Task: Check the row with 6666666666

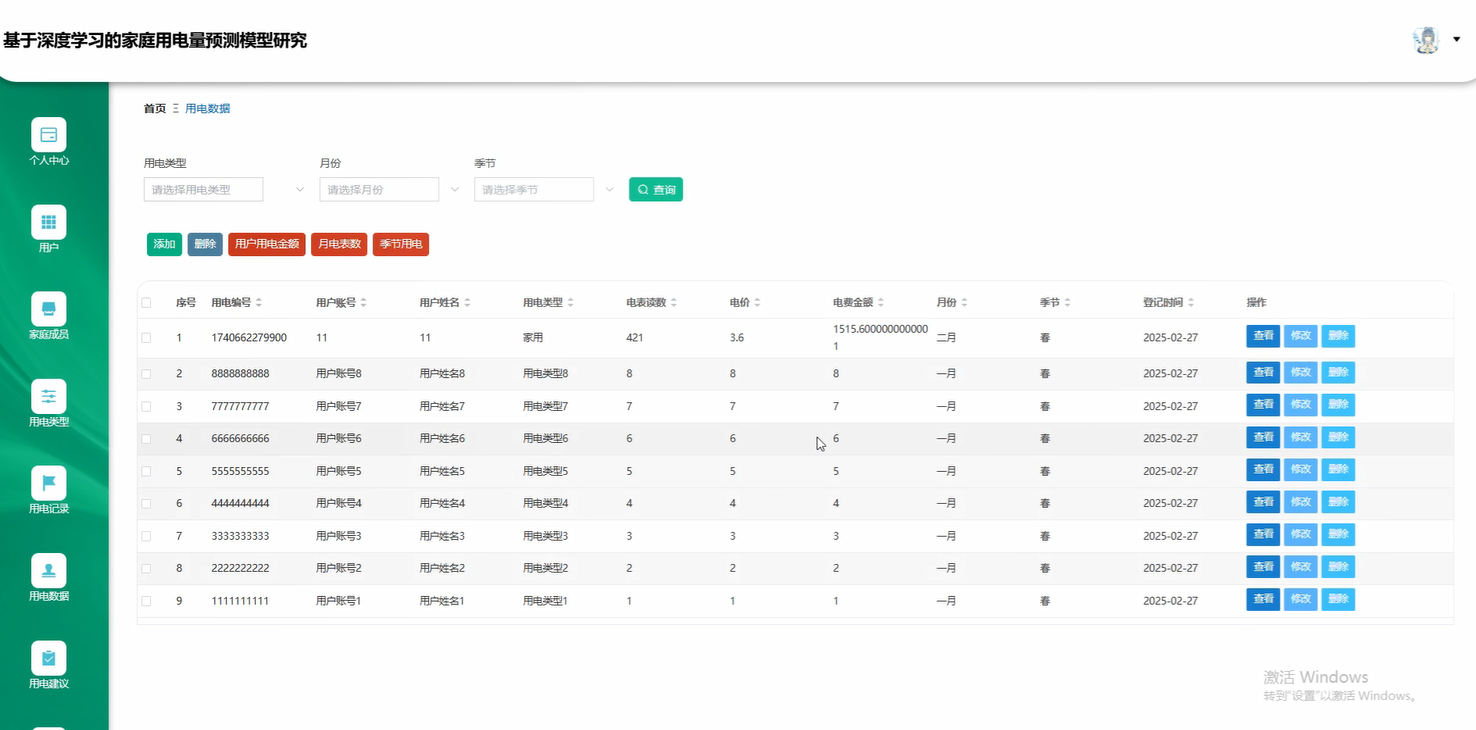Action: tap(147, 438)
